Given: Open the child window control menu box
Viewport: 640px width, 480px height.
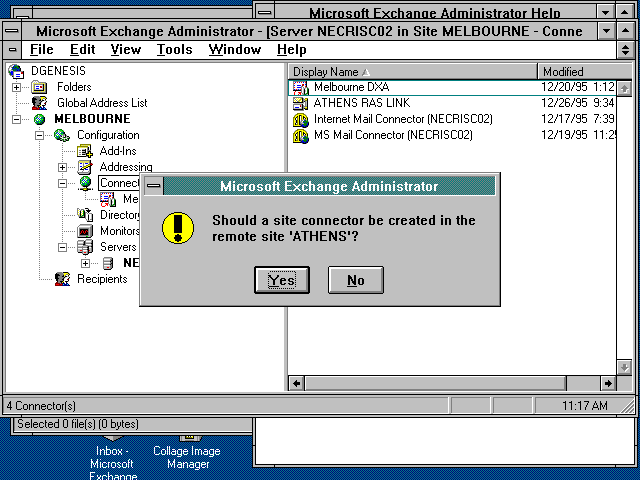Looking at the screenshot, I should coord(13,50).
